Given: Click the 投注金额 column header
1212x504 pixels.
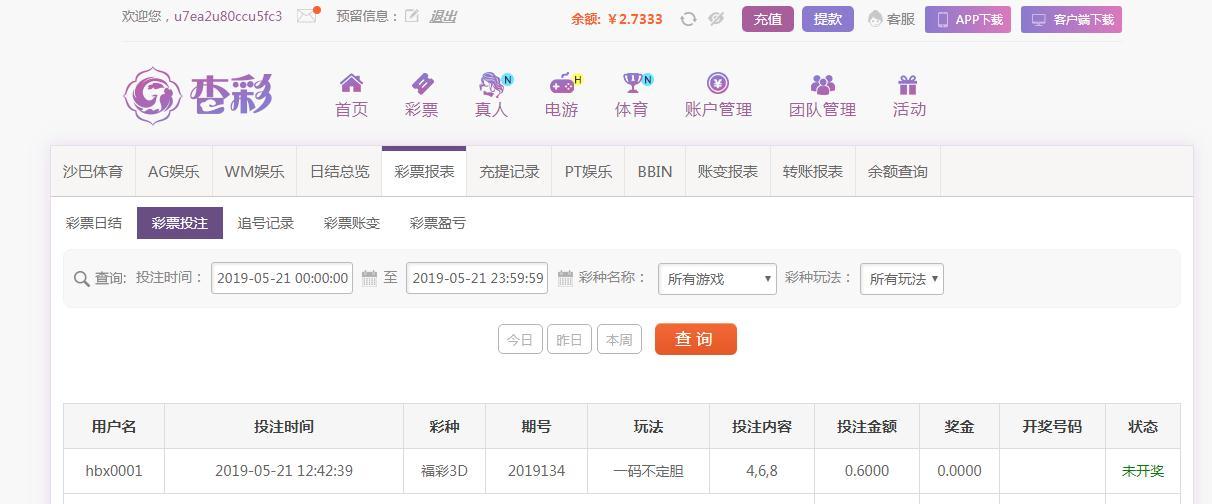Looking at the screenshot, I should coord(867,426).
